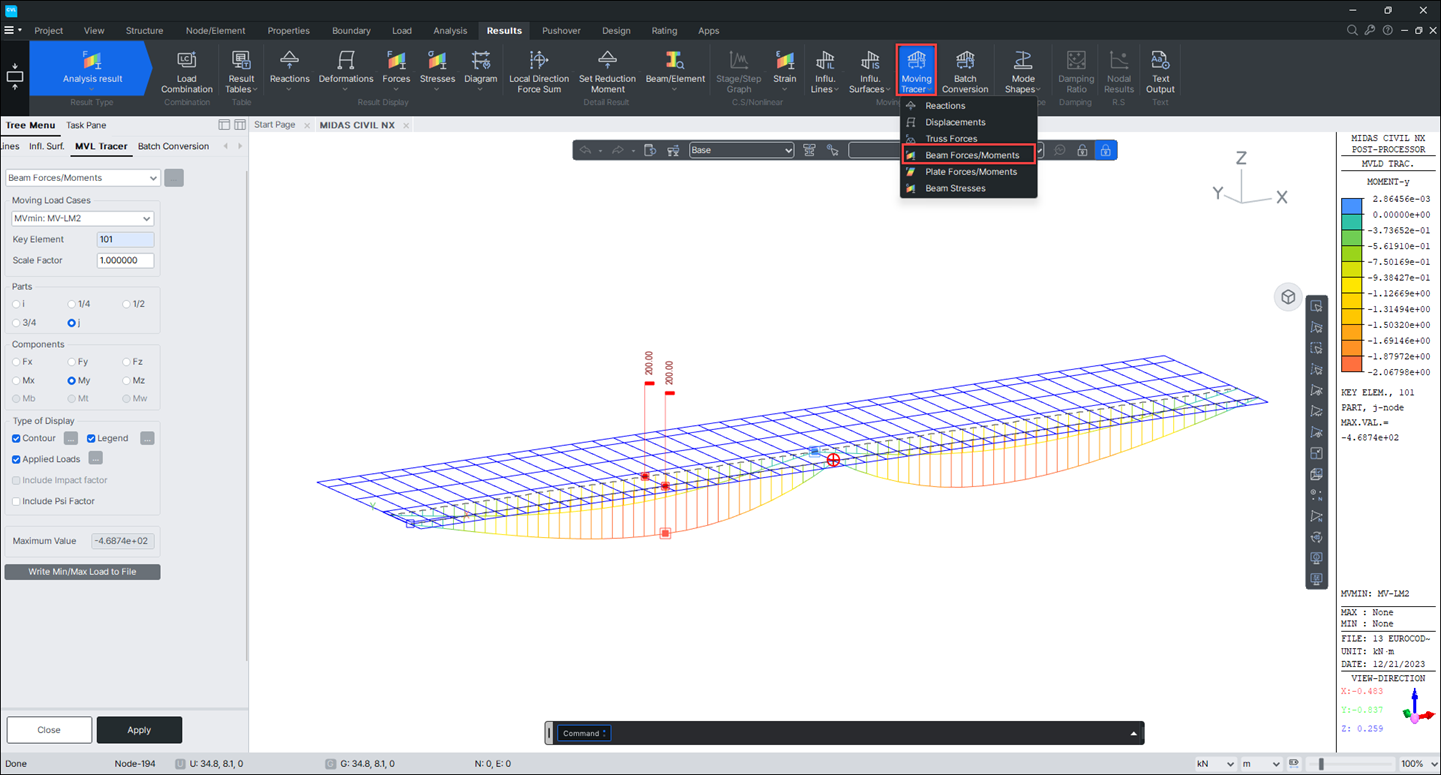The width and height of the screenshot is (1441, 775).
Task: Open the Result Tables icon
Action: (x=240, y=71)
